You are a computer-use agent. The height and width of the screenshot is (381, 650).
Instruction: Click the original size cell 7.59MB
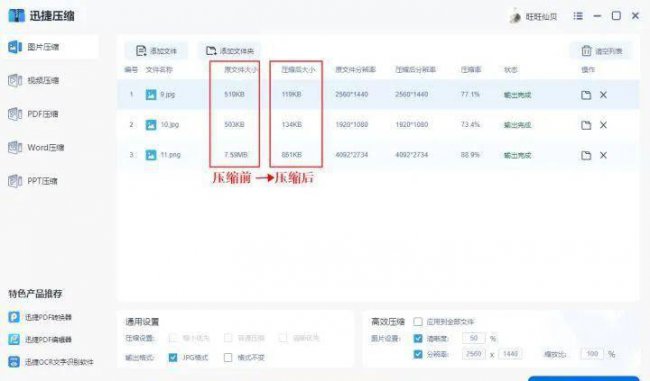click(x=236, y=155)
